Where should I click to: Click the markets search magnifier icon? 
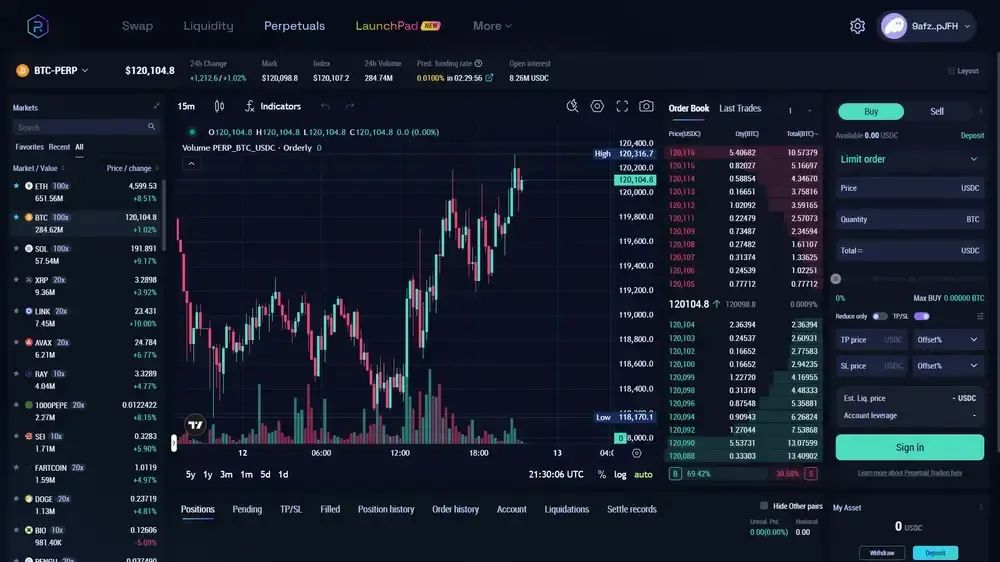[x=152, y=127]
